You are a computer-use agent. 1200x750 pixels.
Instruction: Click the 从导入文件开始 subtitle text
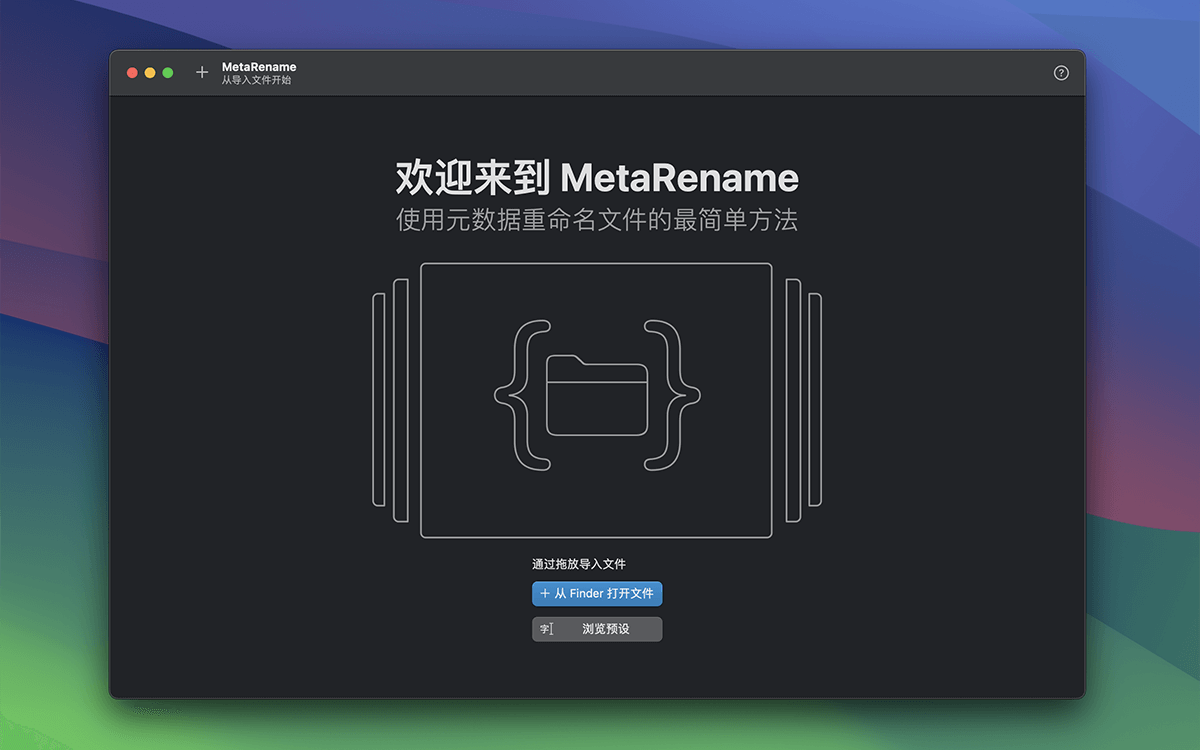[257, 80]
